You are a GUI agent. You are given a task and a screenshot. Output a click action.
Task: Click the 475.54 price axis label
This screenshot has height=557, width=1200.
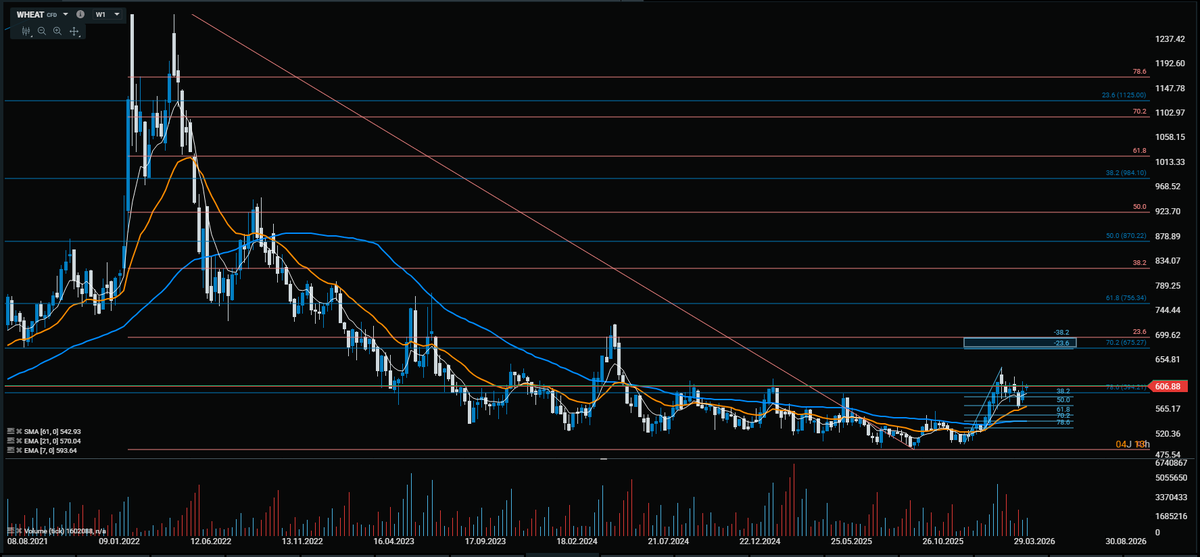click(x=1170, y=456)
